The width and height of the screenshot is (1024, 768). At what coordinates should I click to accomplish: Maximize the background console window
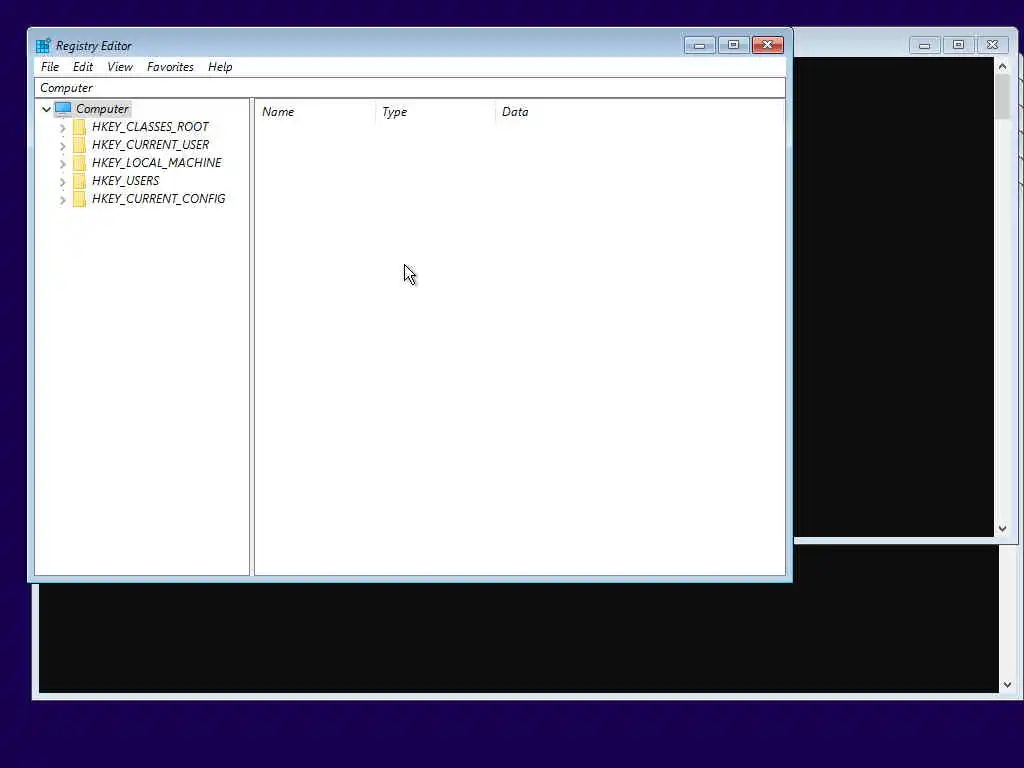click(958, 45)
